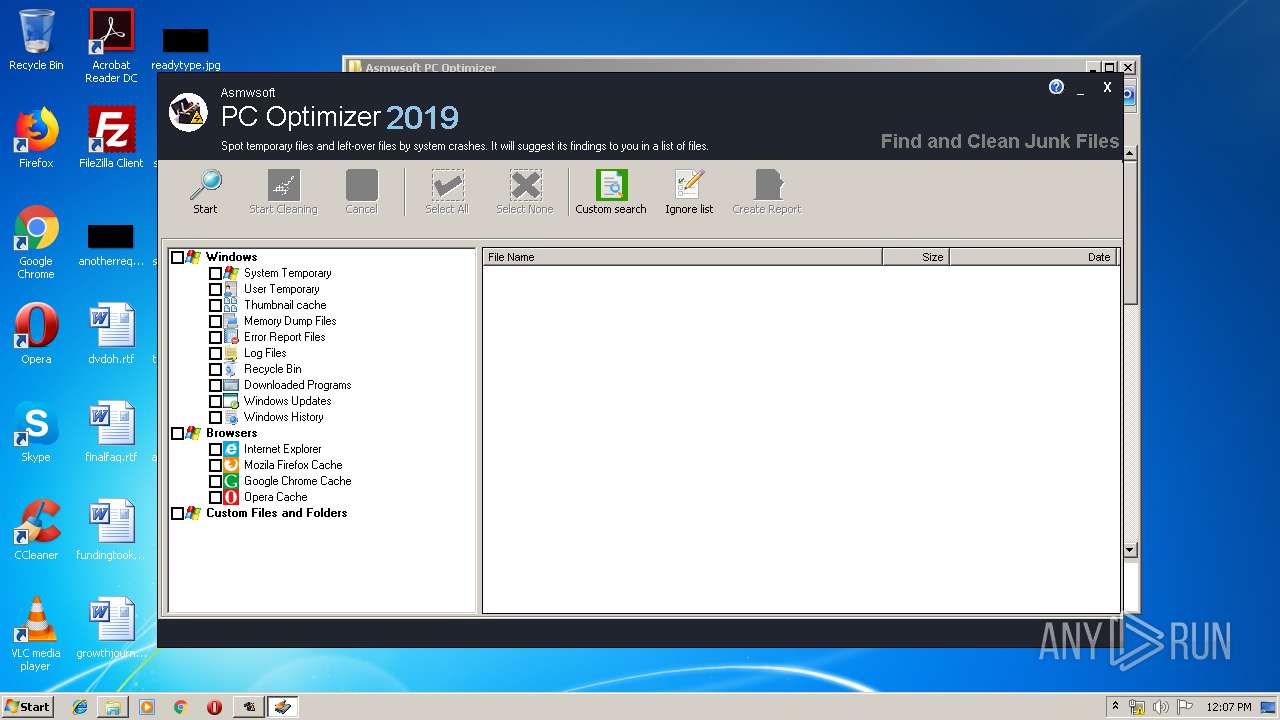1280x720 pixels.
Task: Select finalfaq.rtf desktop file
Action: click(111, 432)
